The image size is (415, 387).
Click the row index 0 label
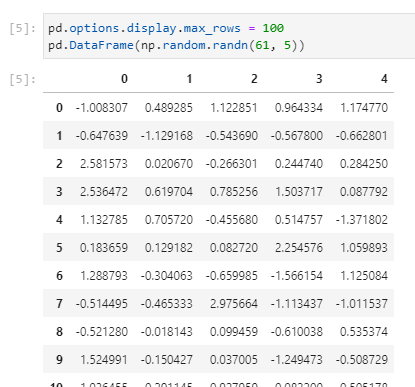click(x=59, y=108)
